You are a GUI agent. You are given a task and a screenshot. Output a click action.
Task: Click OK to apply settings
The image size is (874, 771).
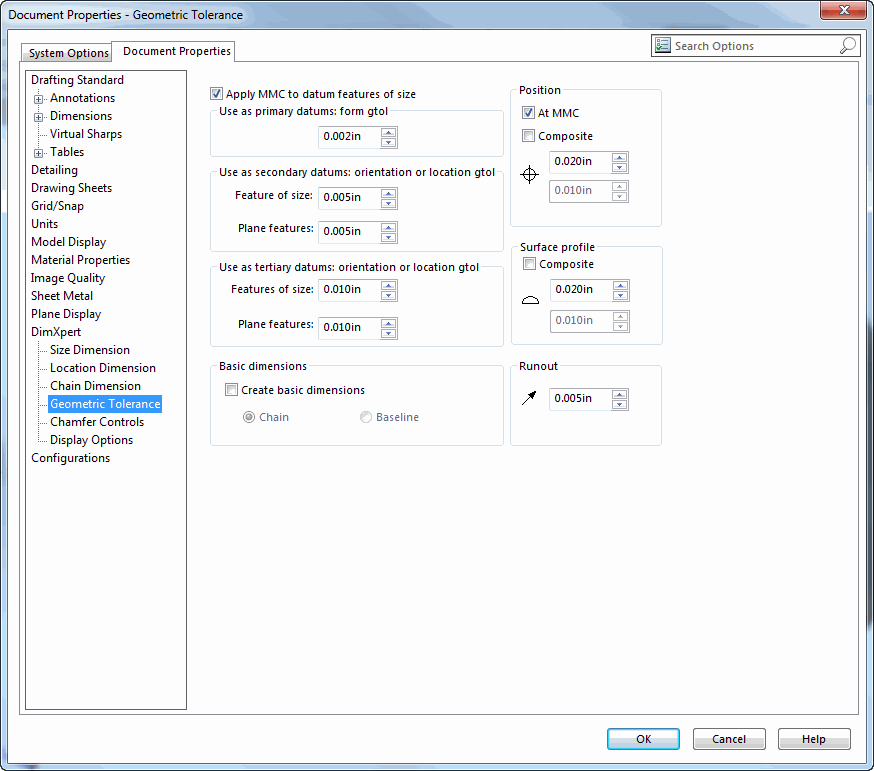point(643,739)
